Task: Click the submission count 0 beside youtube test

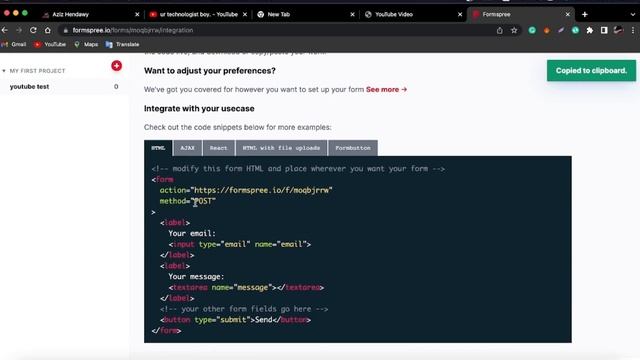Action: tap(116, 87)
